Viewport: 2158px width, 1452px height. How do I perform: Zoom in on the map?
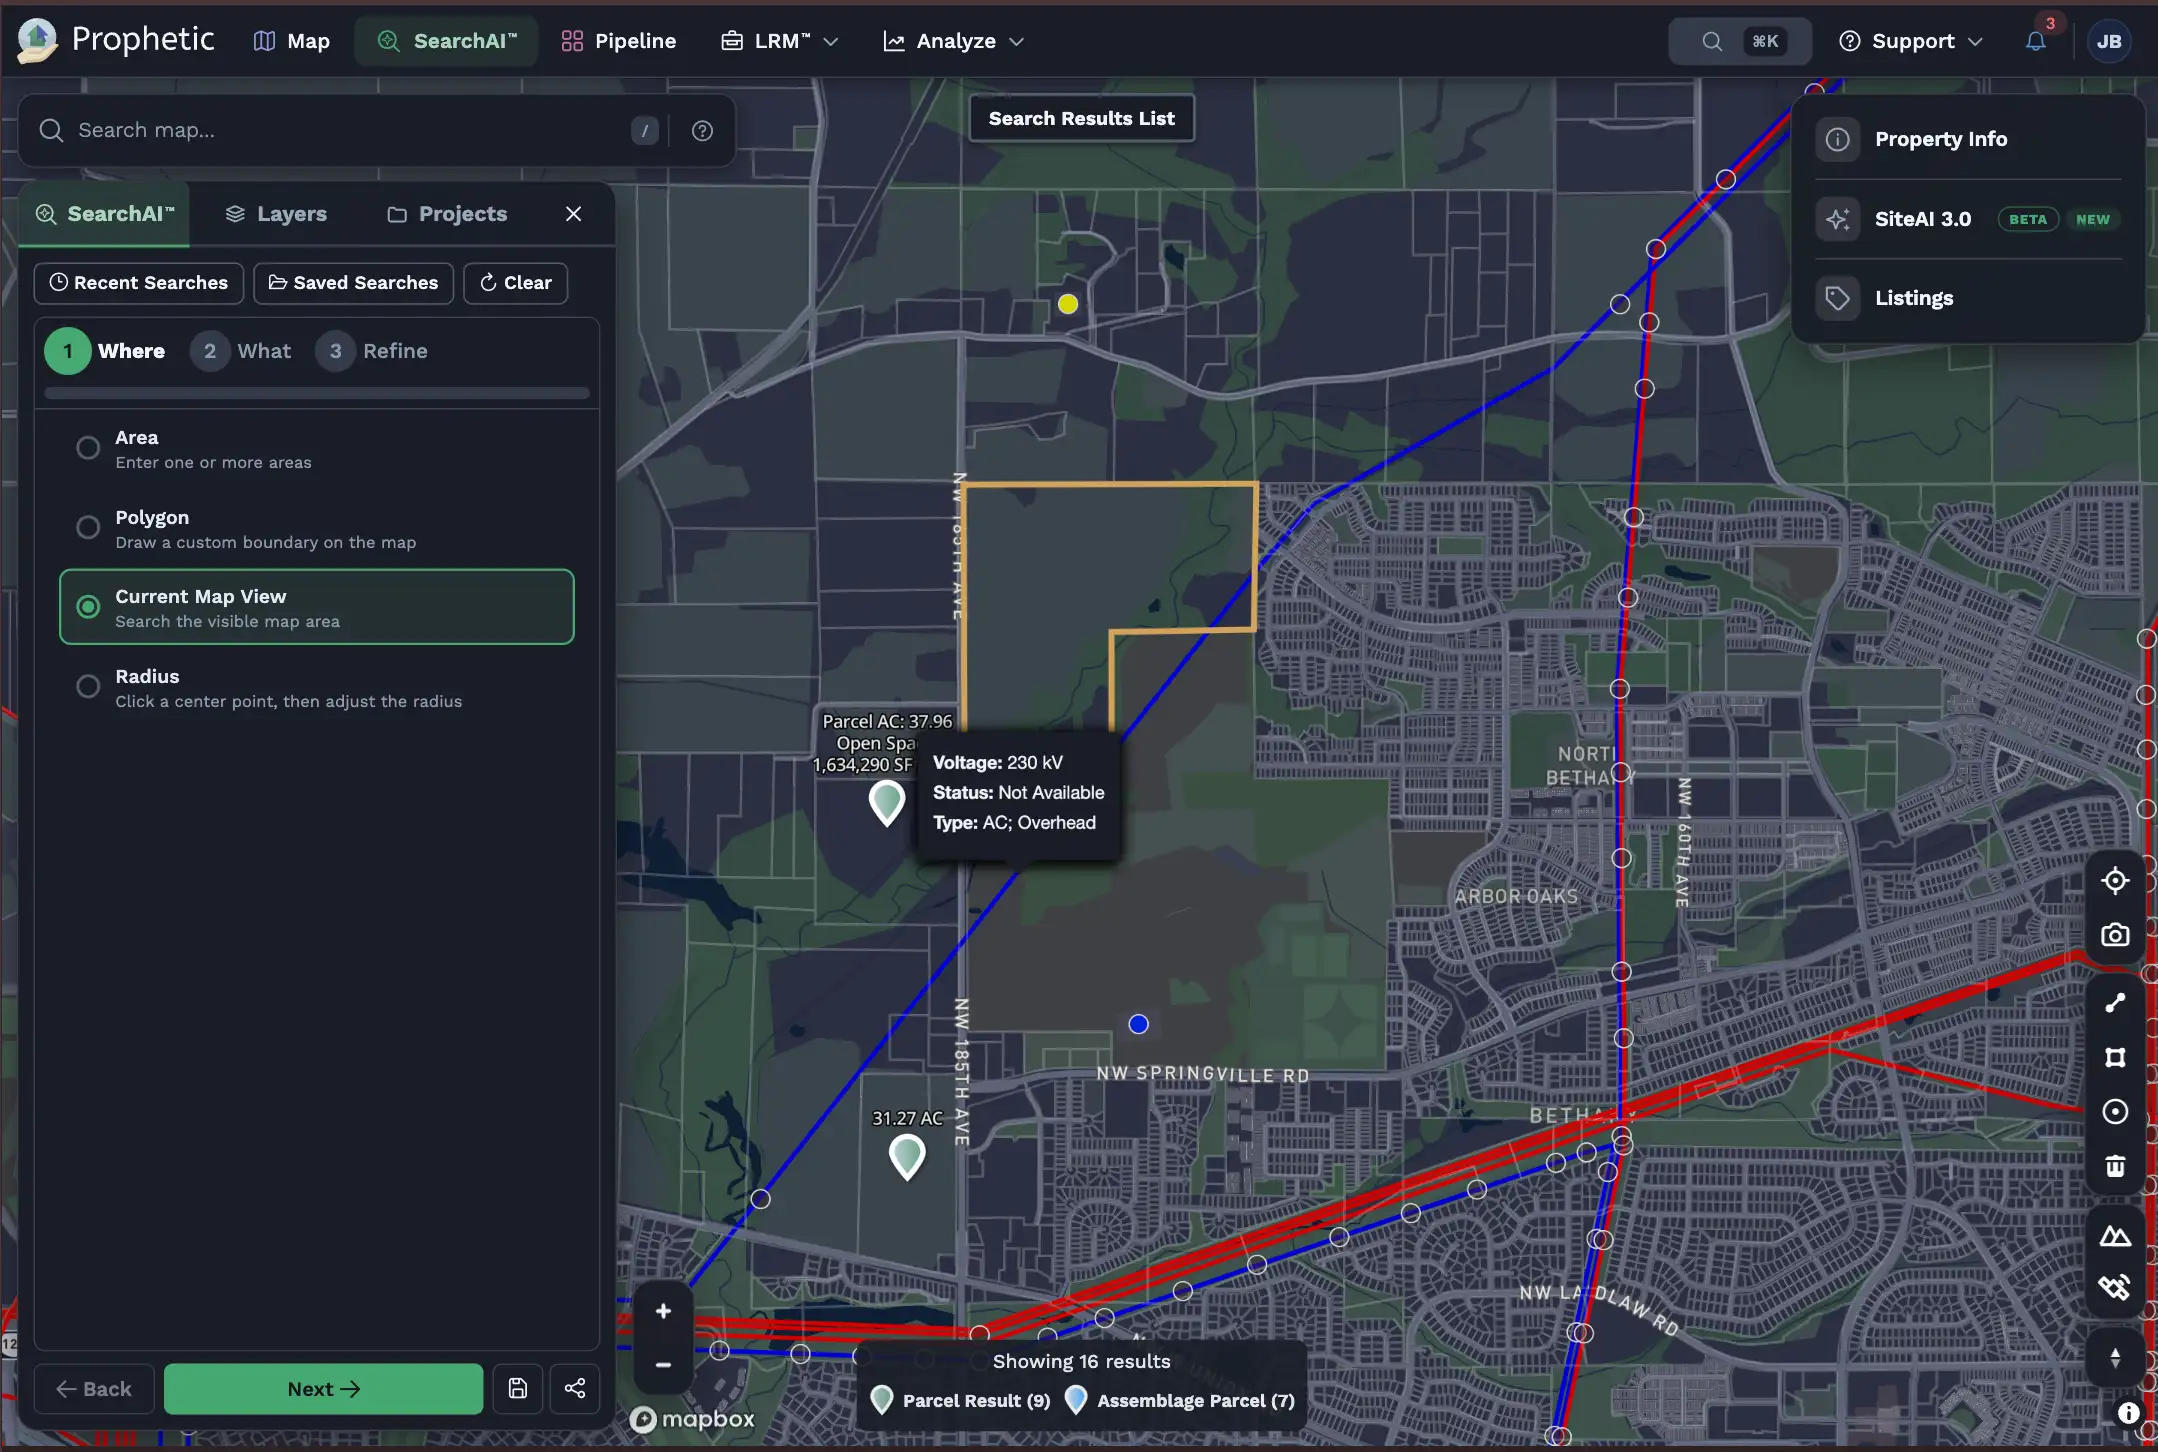[663, 1311]
